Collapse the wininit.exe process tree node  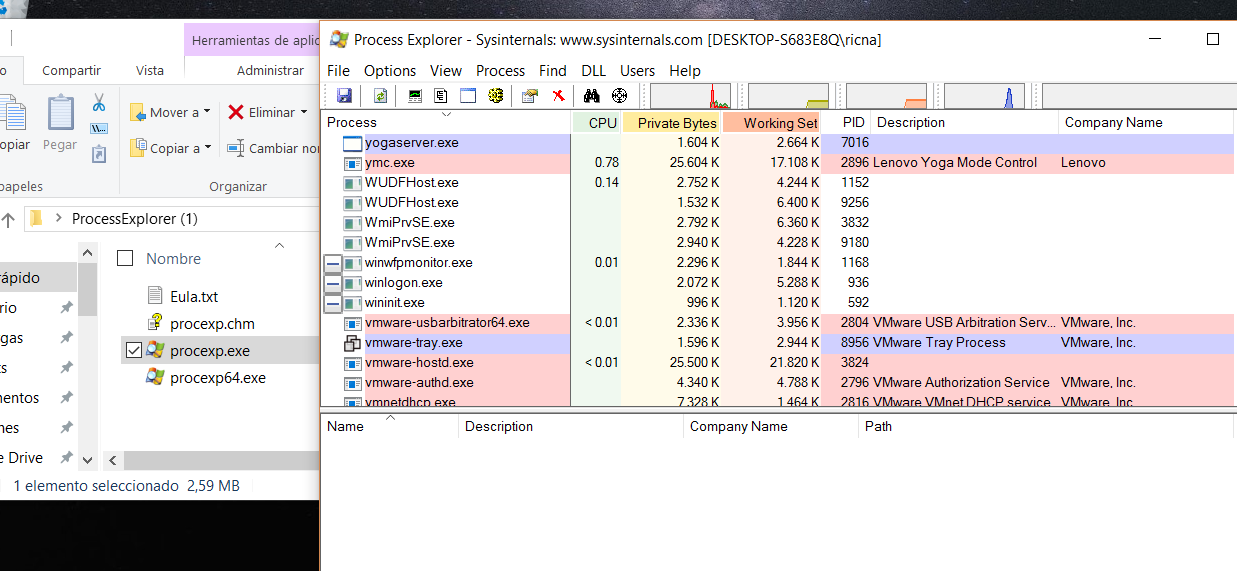pos(333,303)
